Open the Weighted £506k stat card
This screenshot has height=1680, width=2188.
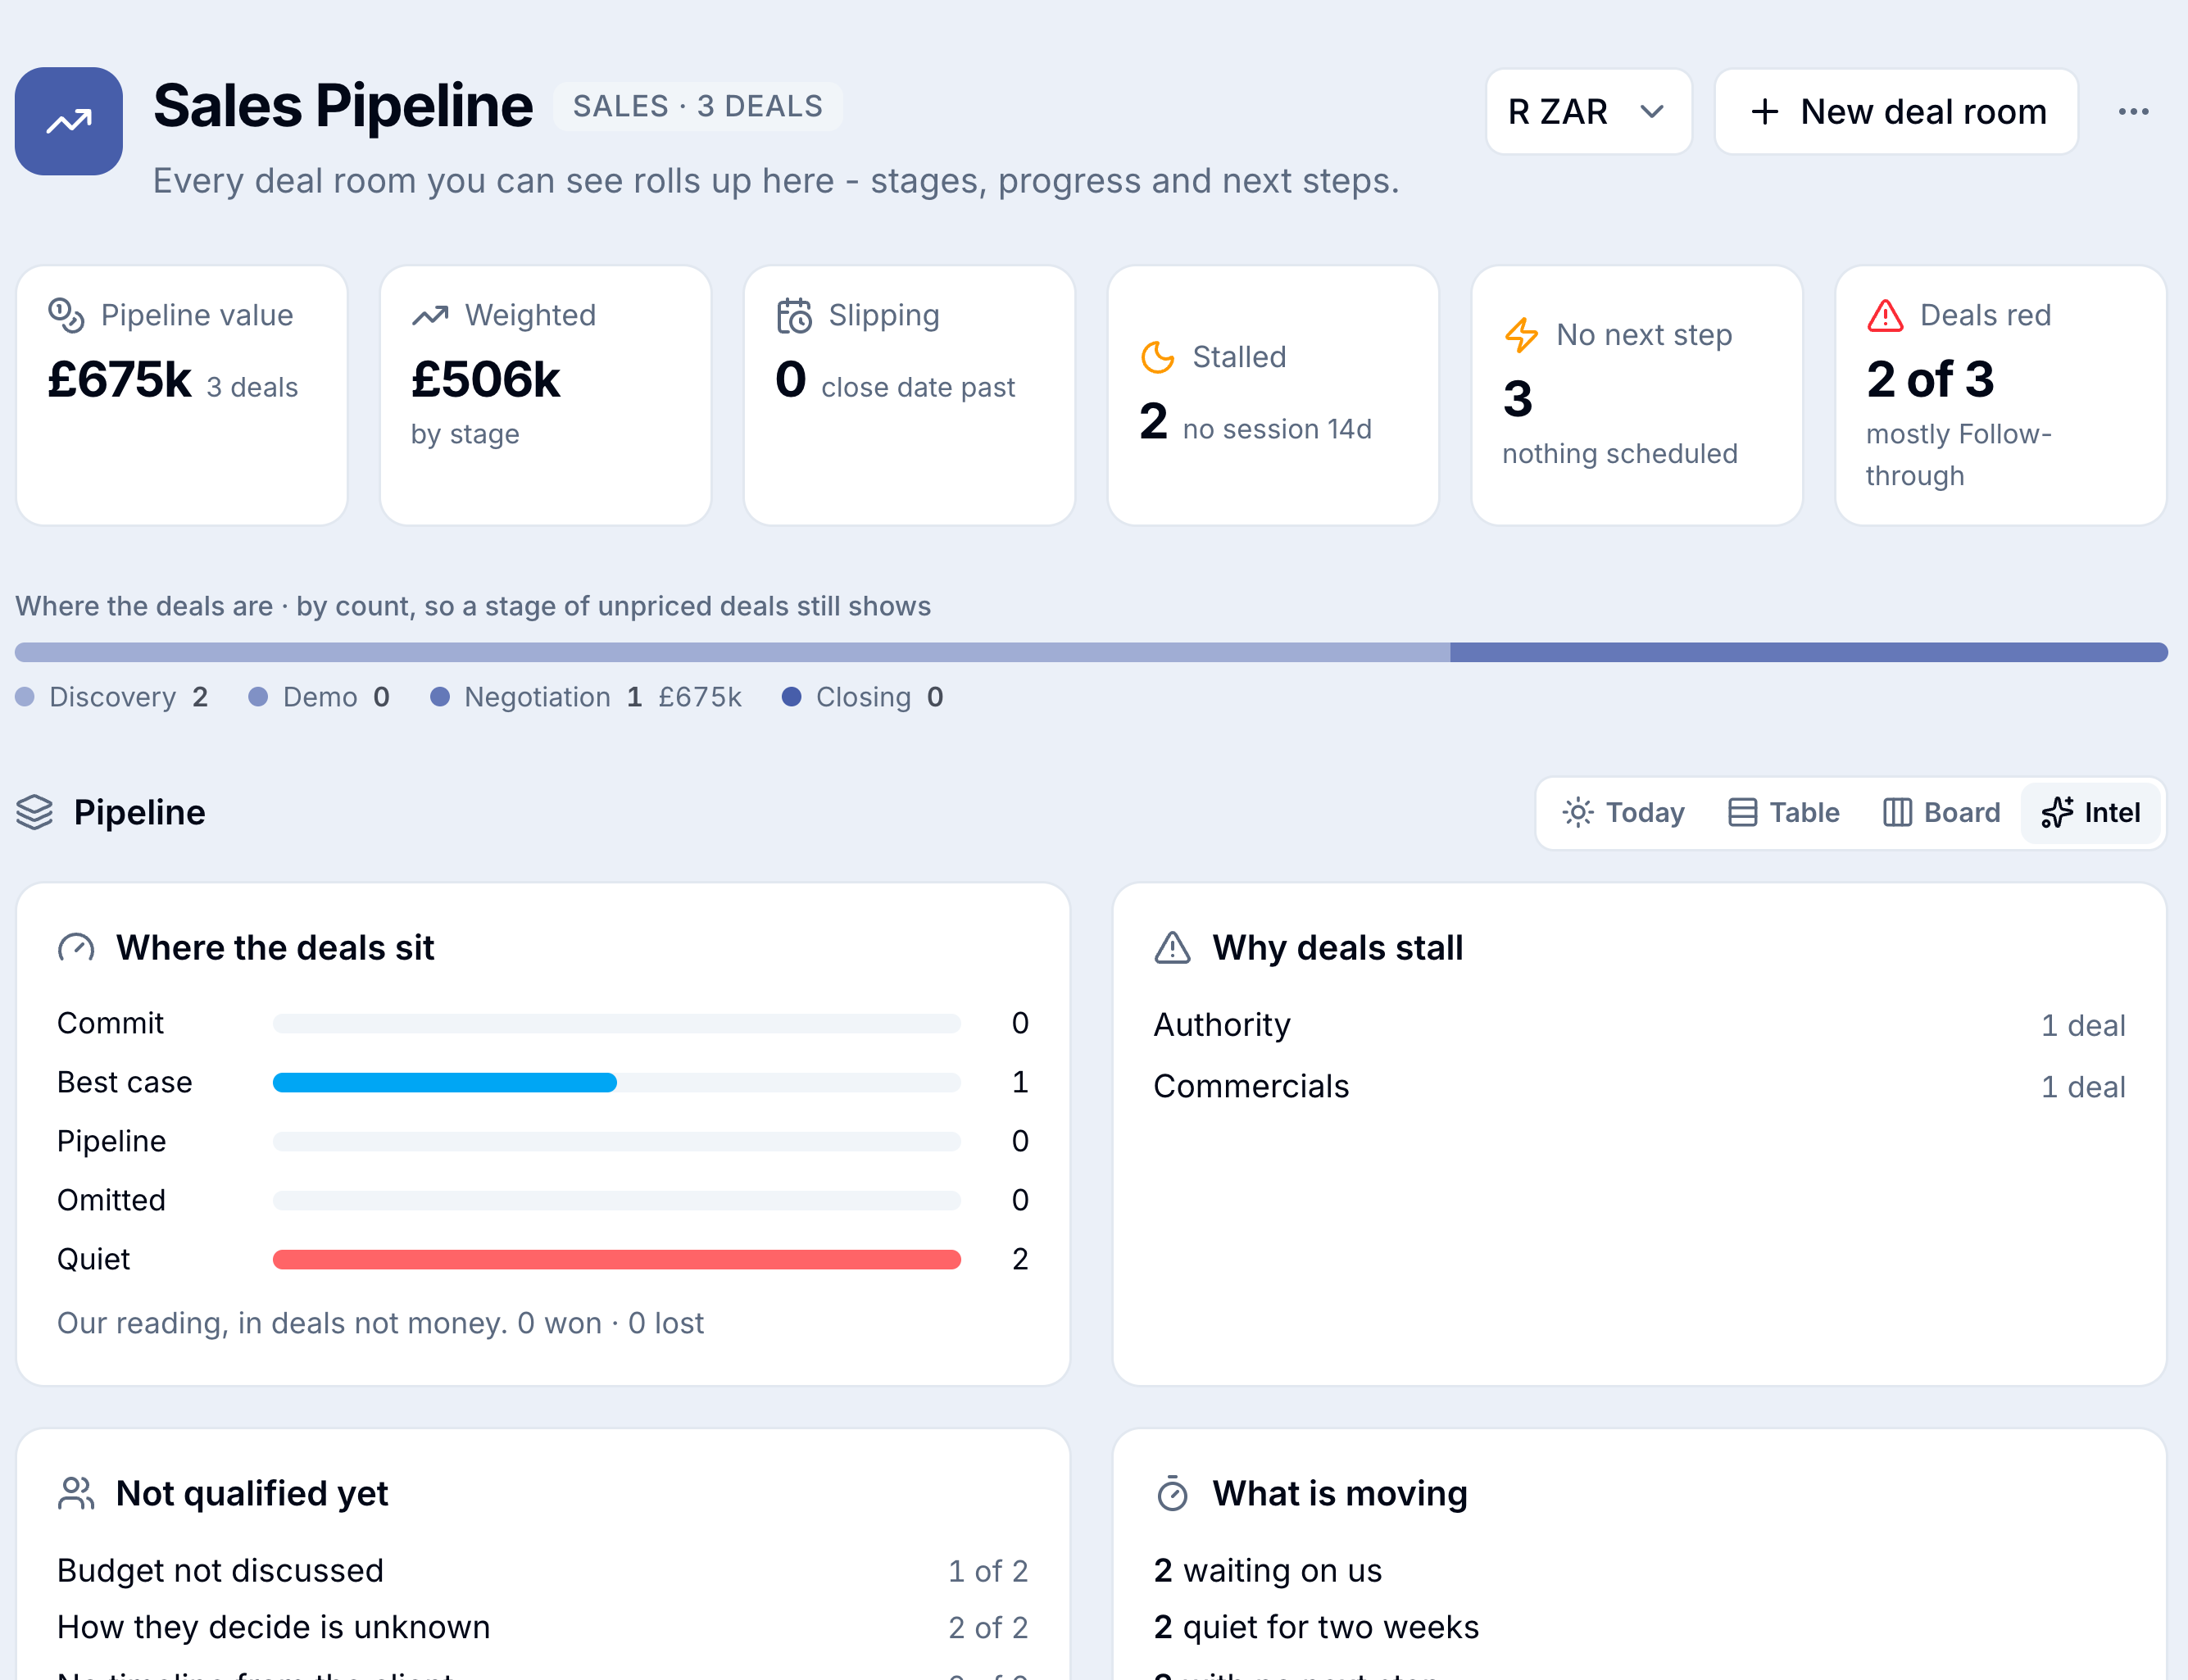[545, 395]
